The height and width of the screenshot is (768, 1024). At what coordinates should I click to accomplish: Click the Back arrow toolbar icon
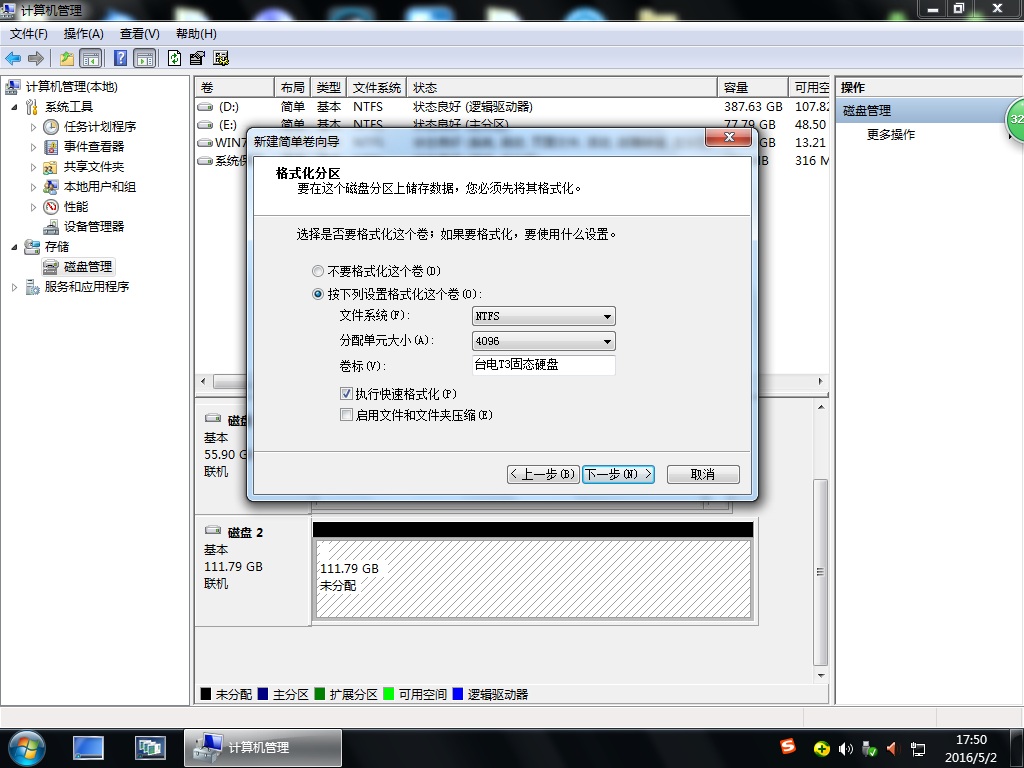13,59
